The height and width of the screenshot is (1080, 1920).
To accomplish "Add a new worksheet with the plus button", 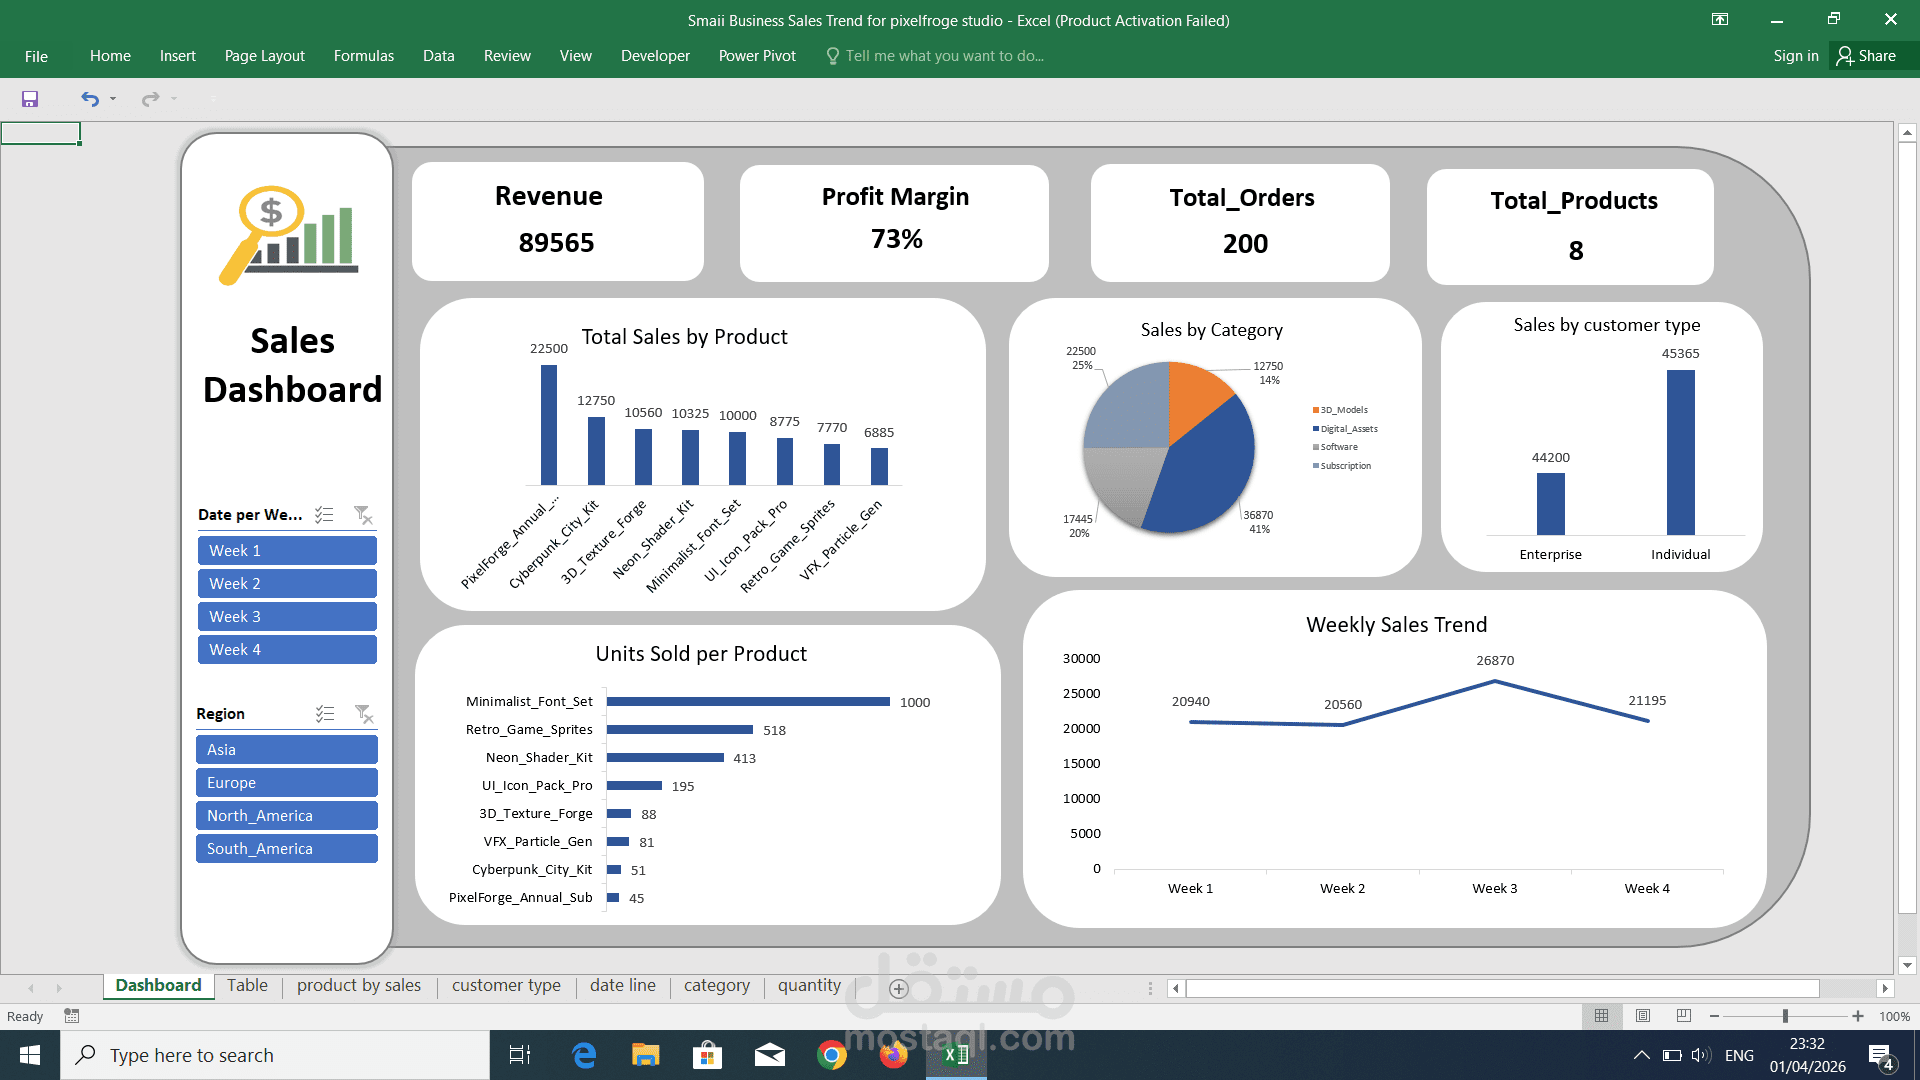I will pos(898,989).
